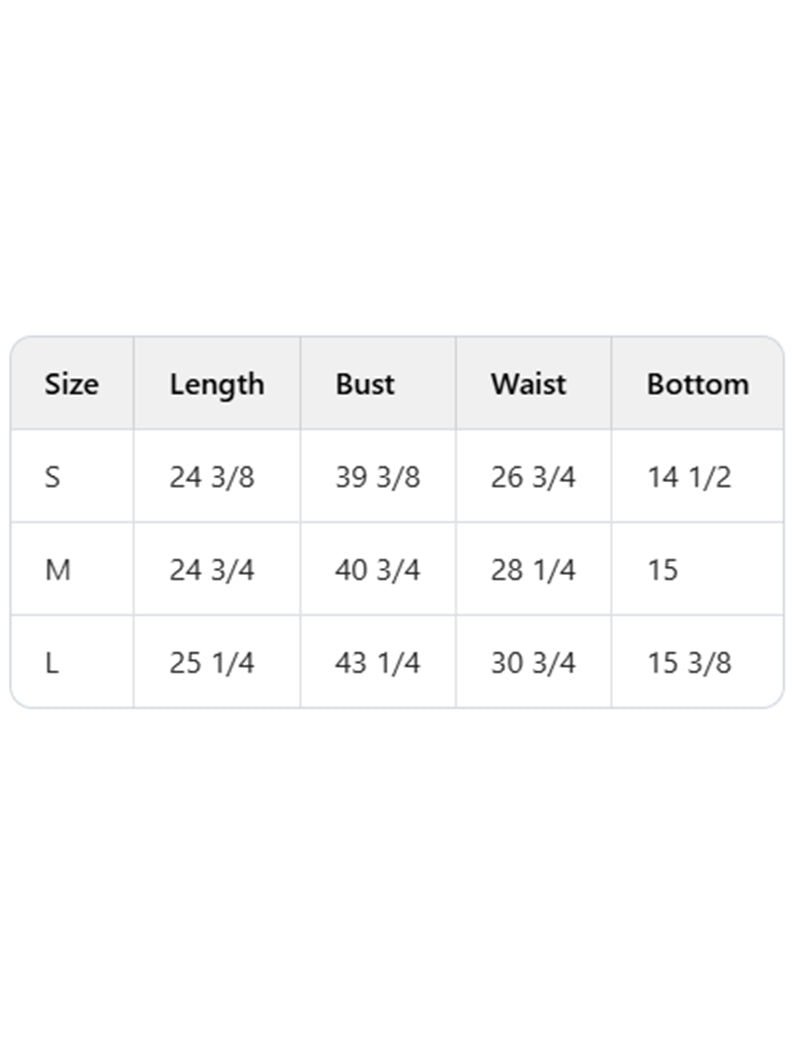The image size is (800, 1050).
Task: Select the Bottom column header
Action: point(697,384)
